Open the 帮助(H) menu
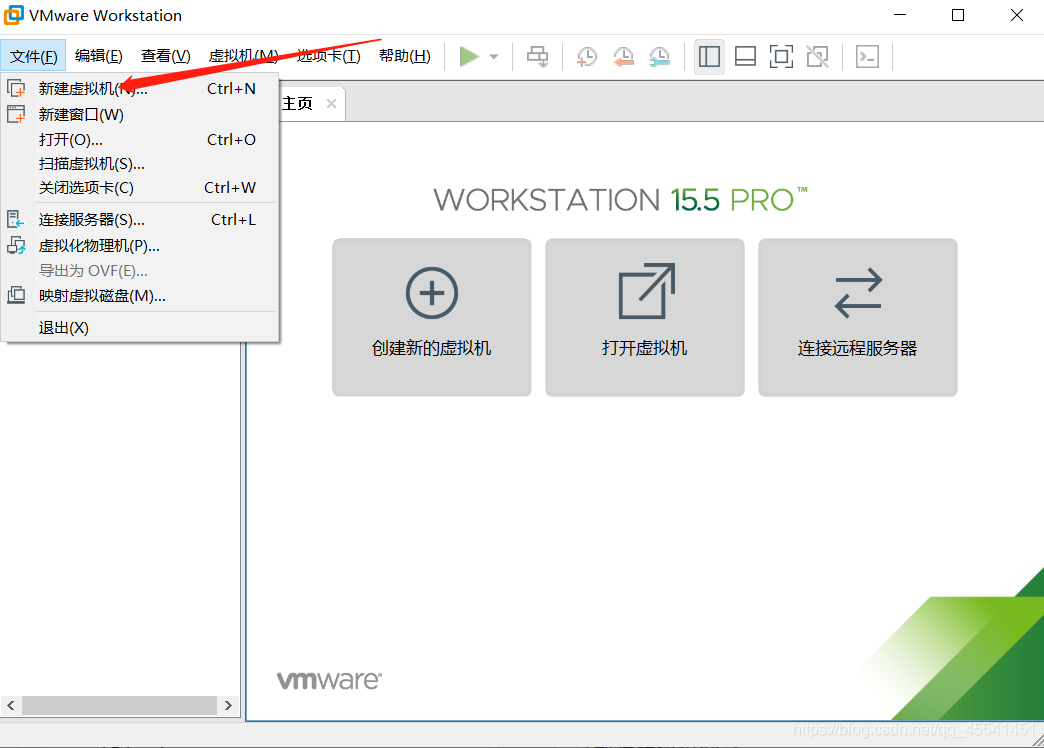 (405, 56)
